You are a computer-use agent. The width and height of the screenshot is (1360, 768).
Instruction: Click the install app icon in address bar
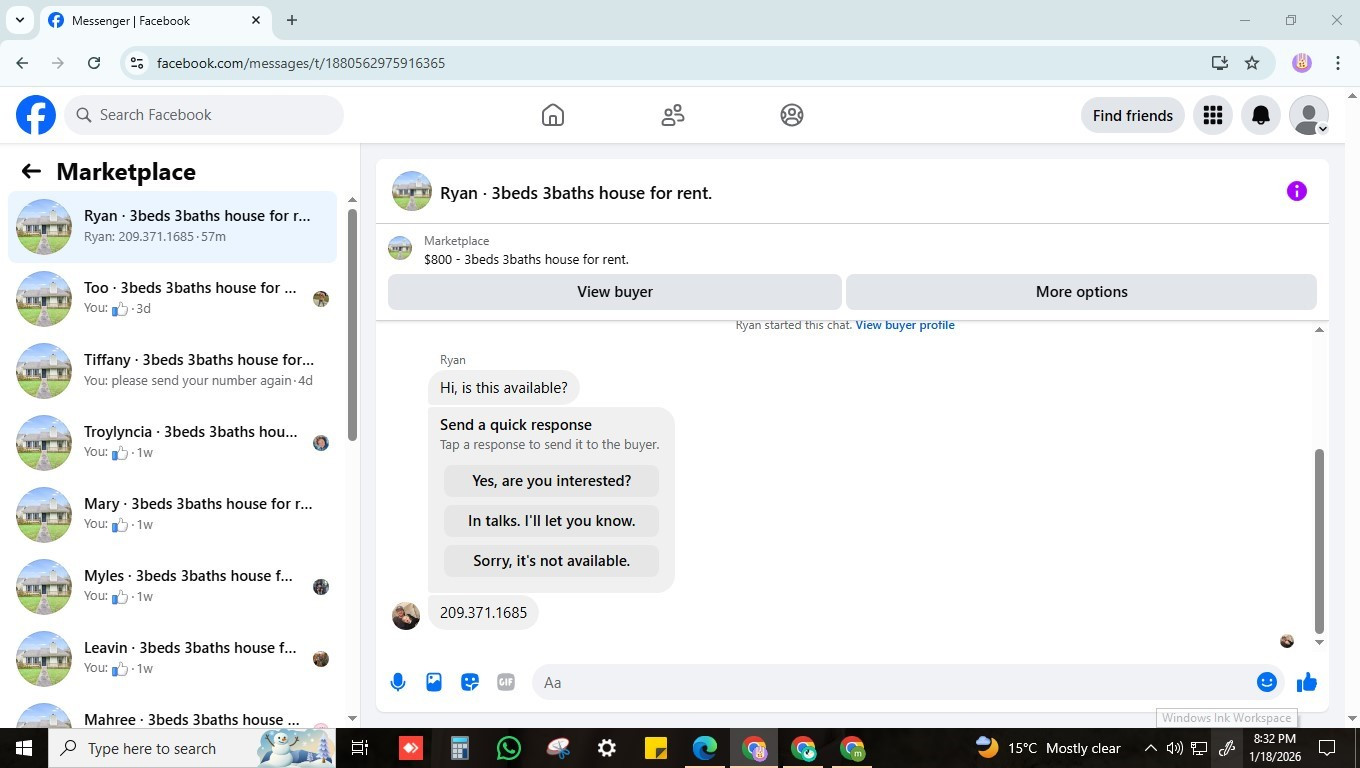point(1219,63)
